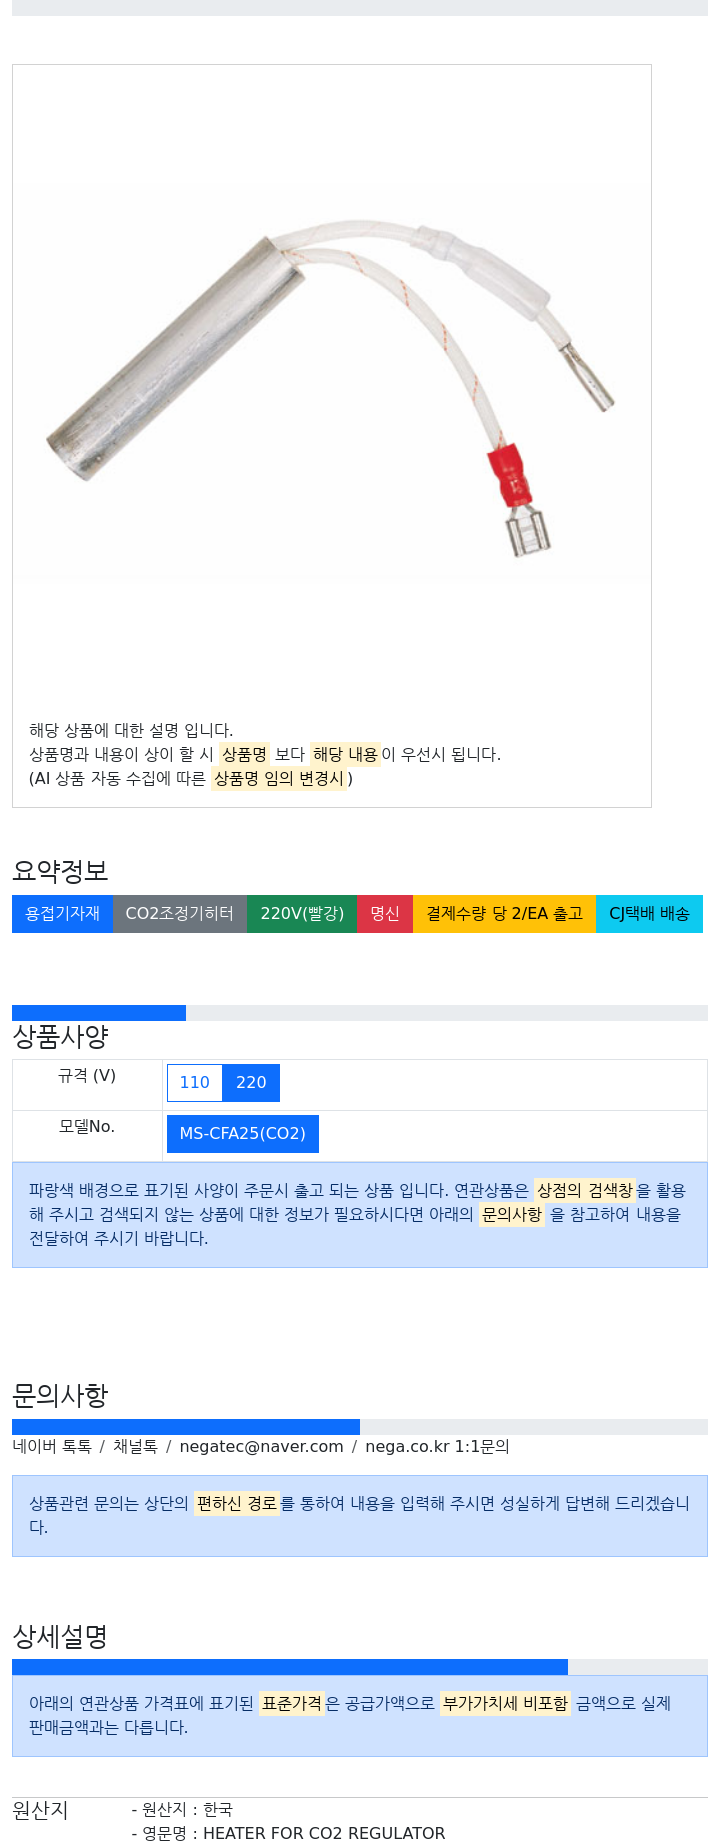Click the negatec@naver.com email link
Viewport: 720px width, 1846px height.
(261, 1447)
